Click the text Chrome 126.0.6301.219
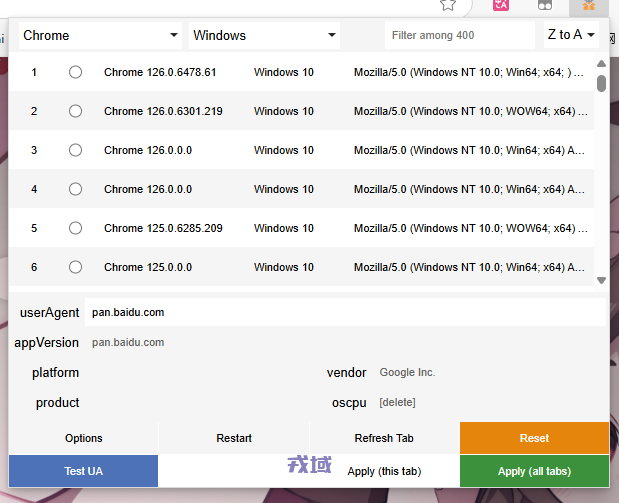Screen dimensions: 619x503 pos(163,111)
